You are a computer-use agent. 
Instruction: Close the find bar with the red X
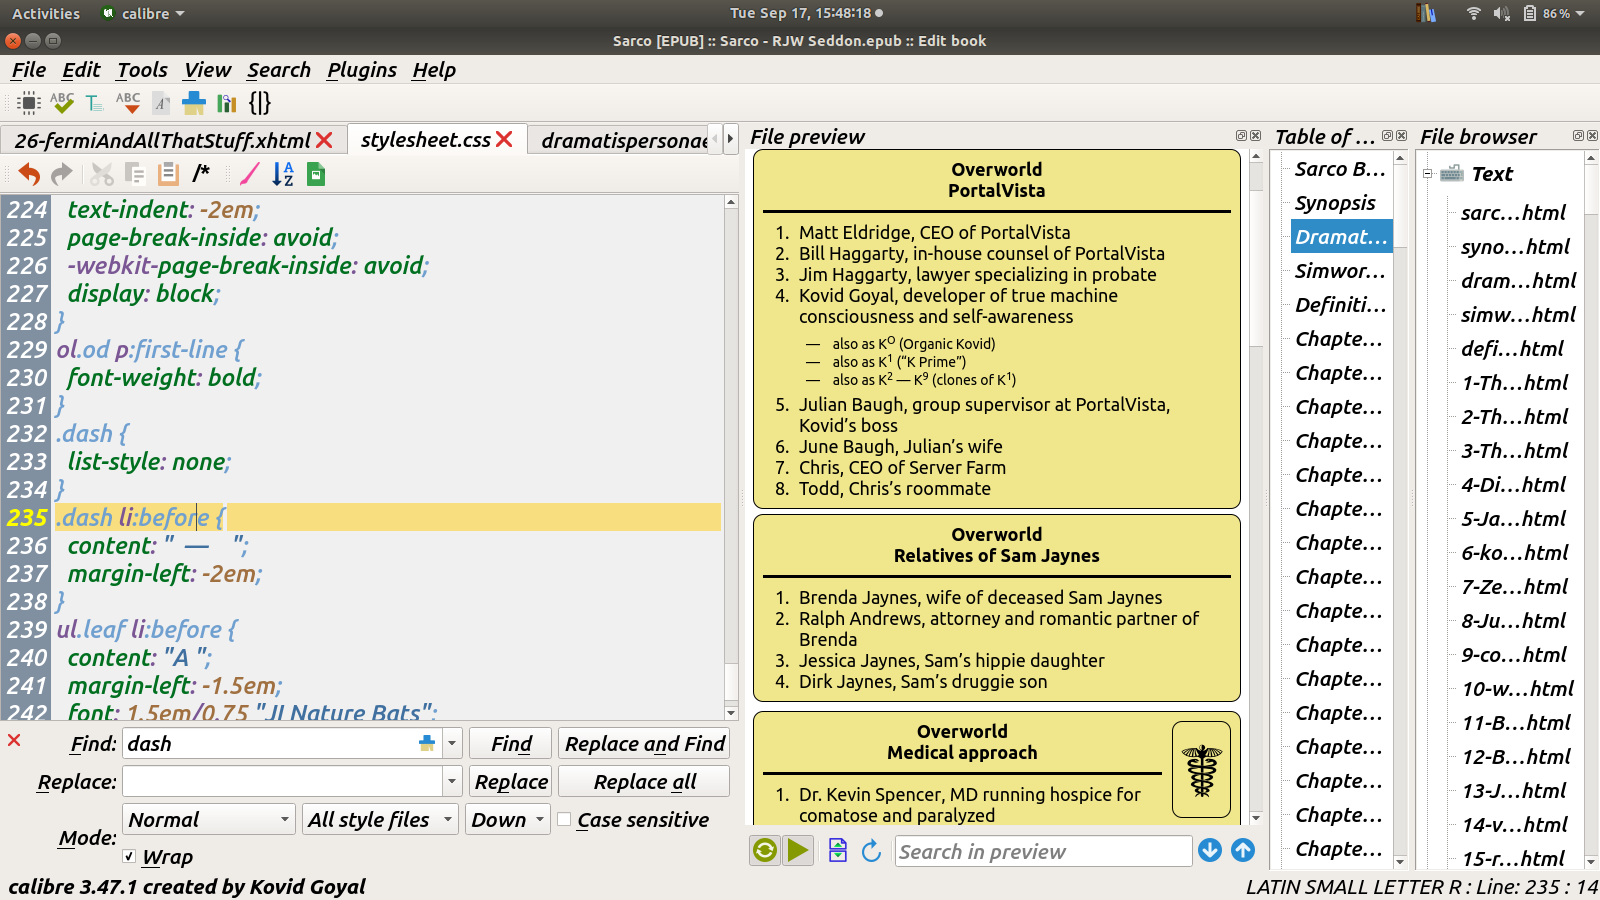tap(14, 740)
